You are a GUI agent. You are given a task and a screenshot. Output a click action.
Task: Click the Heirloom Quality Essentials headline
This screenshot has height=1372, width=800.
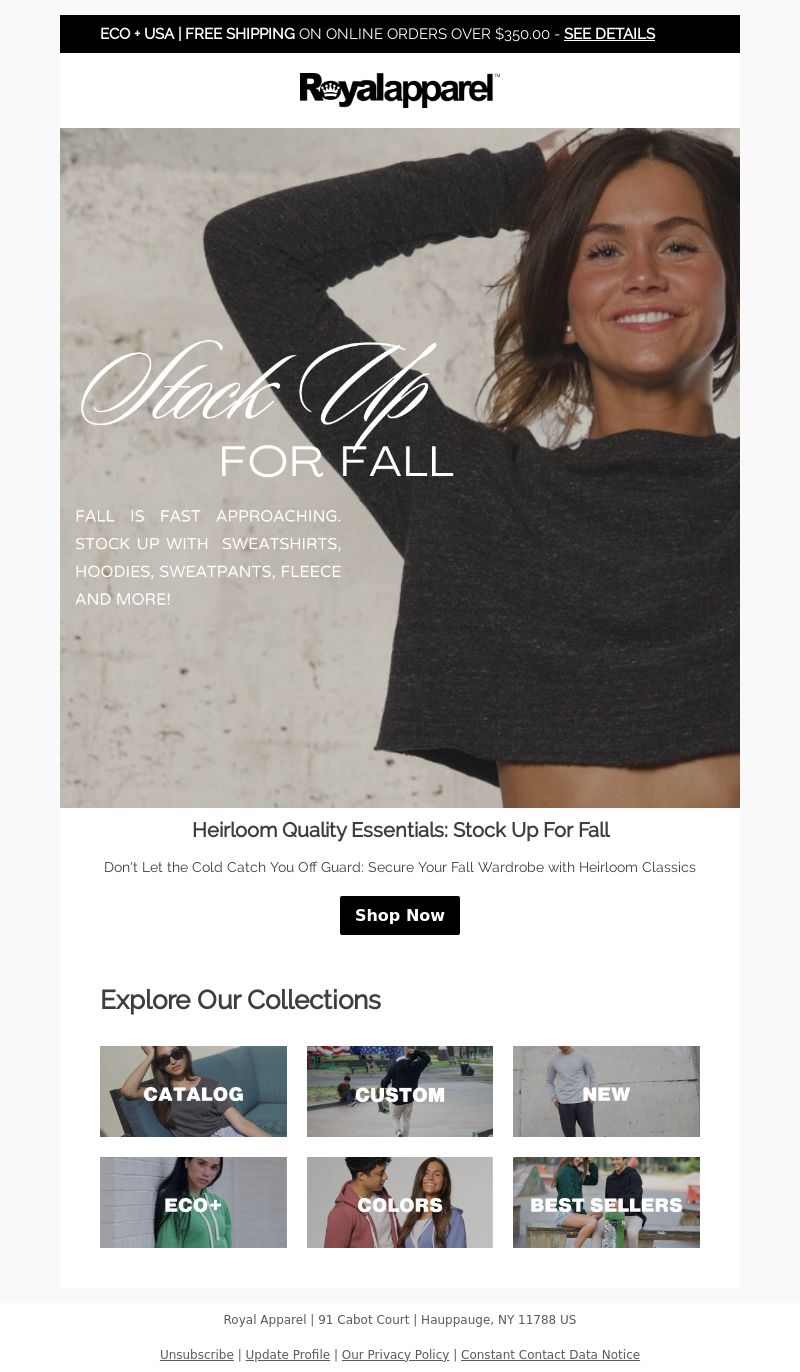[400, 830]
